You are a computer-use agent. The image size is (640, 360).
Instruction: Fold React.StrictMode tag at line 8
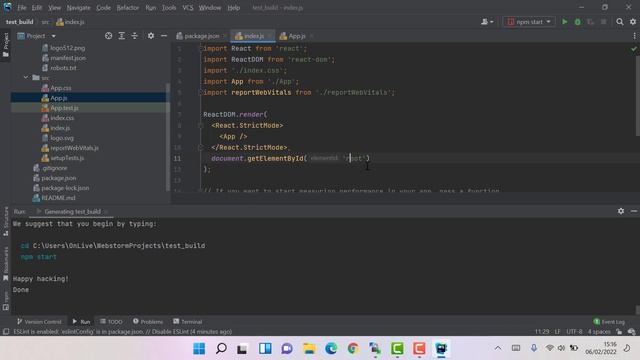coord(200,125)
